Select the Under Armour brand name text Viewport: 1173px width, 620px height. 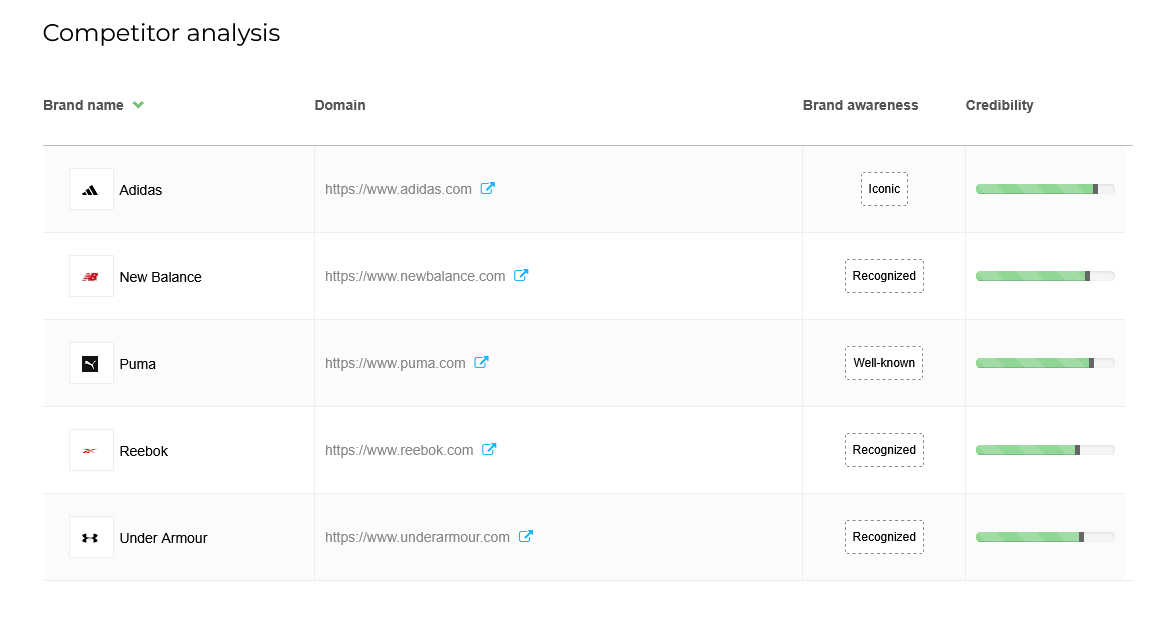pos(163,538)
